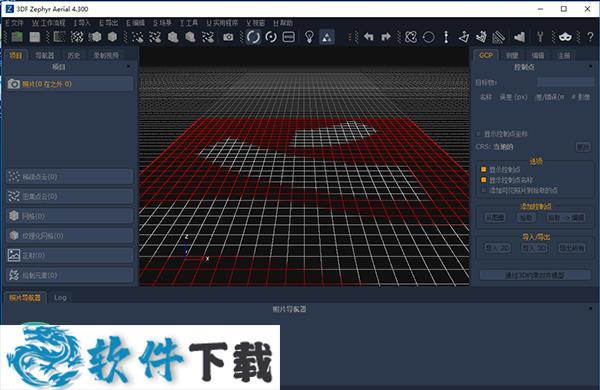Viewport: 600px width, 390px height.
Task: Click the button next to CRS label
Action: coord(583,147)
